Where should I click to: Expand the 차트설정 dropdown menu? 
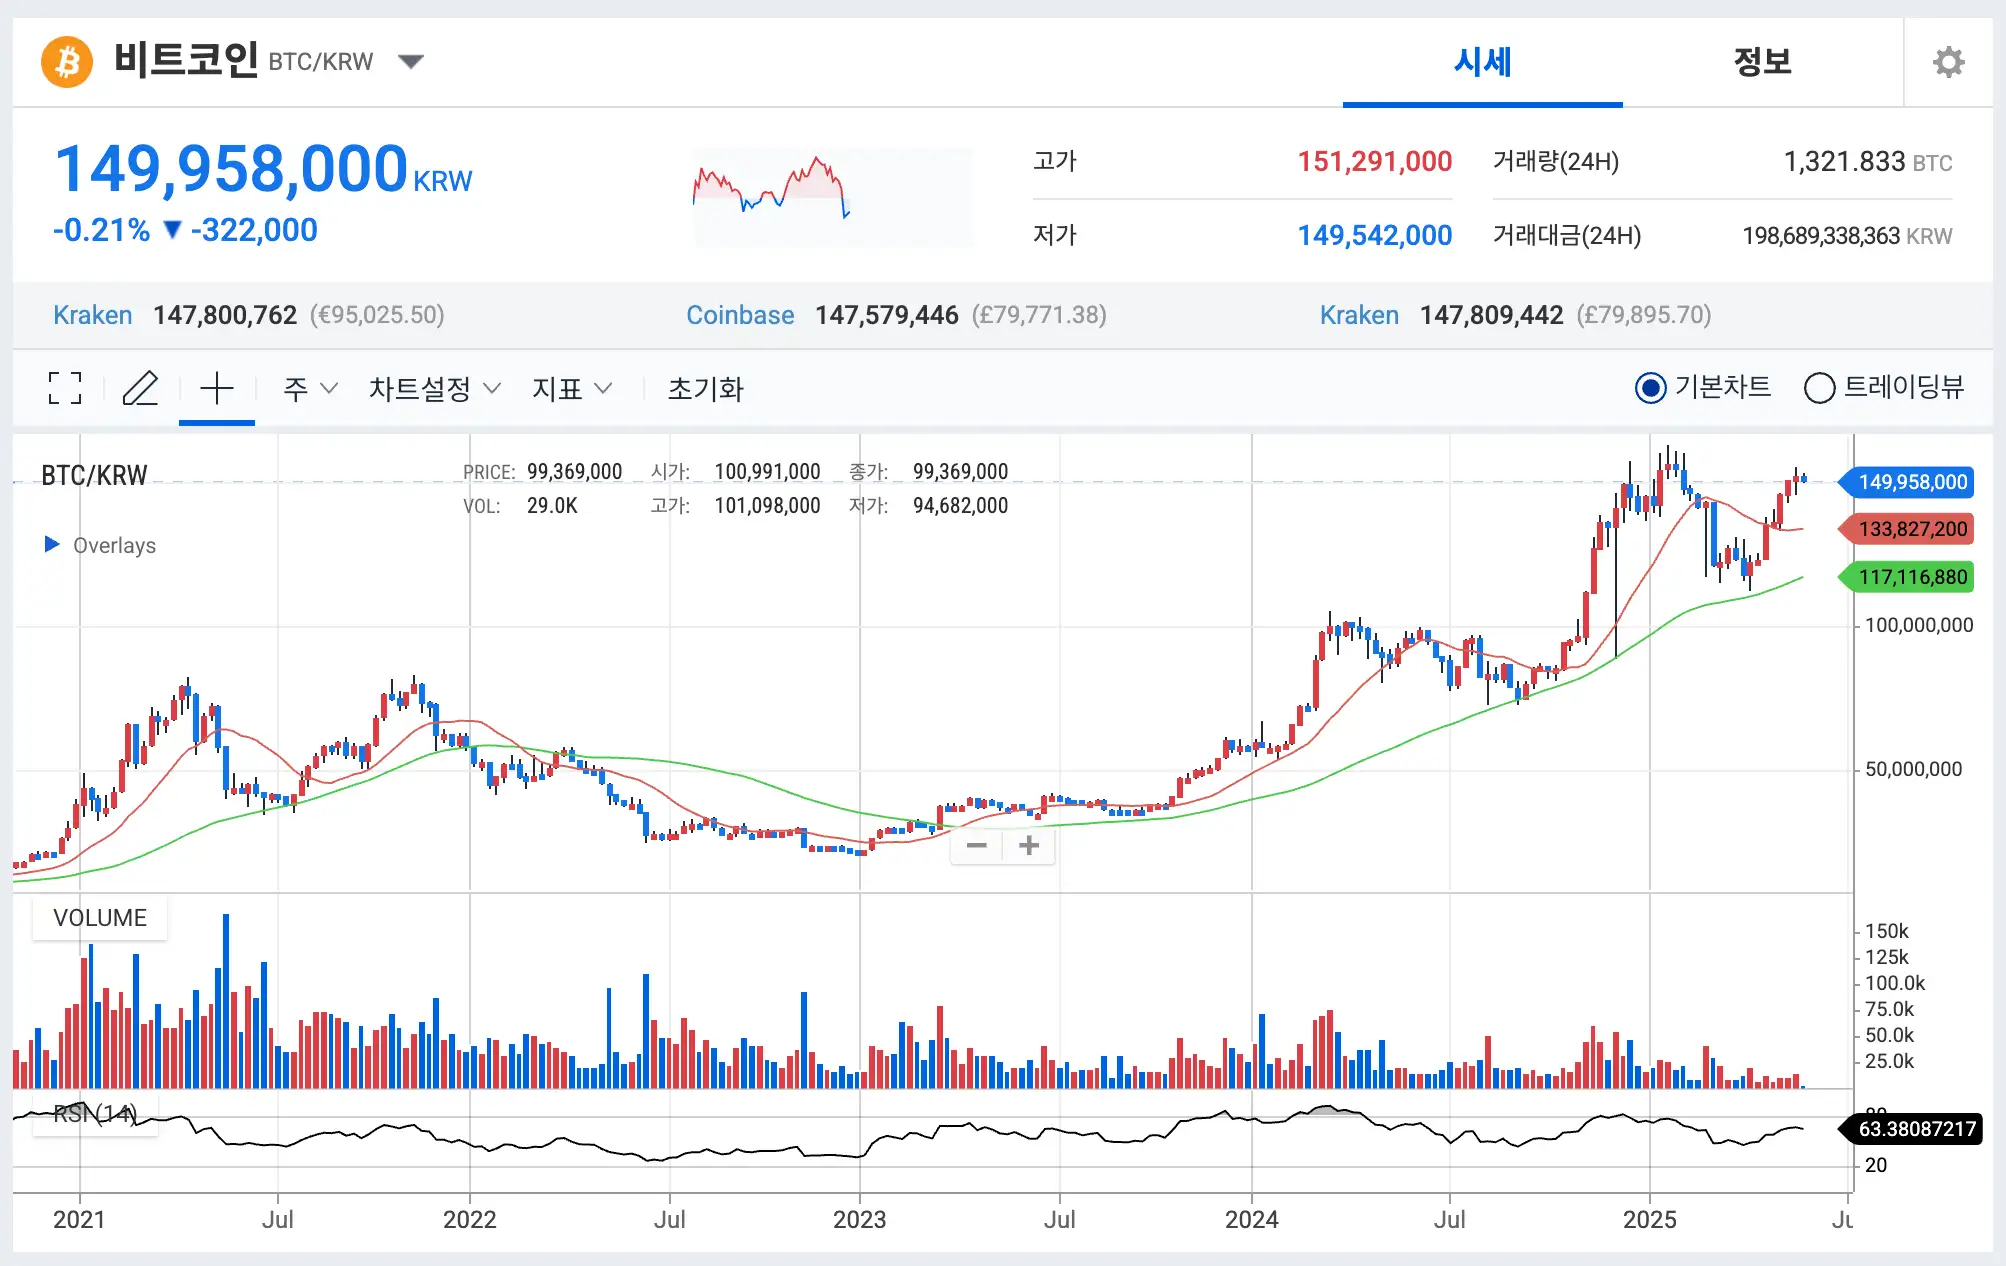click(x=434, y=389)
